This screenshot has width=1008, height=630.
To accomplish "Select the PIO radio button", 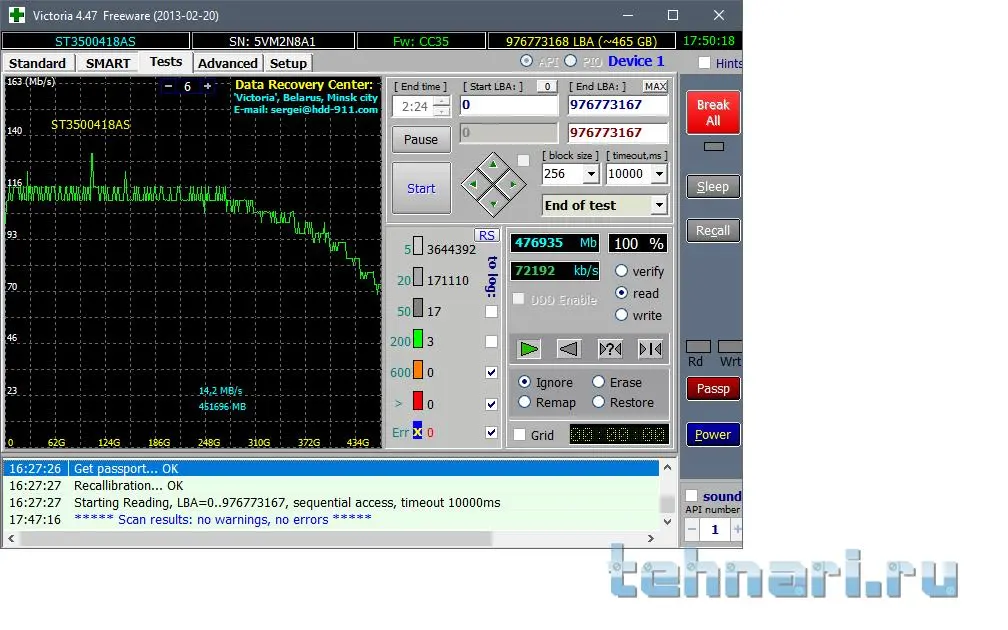I will [570, 60].
